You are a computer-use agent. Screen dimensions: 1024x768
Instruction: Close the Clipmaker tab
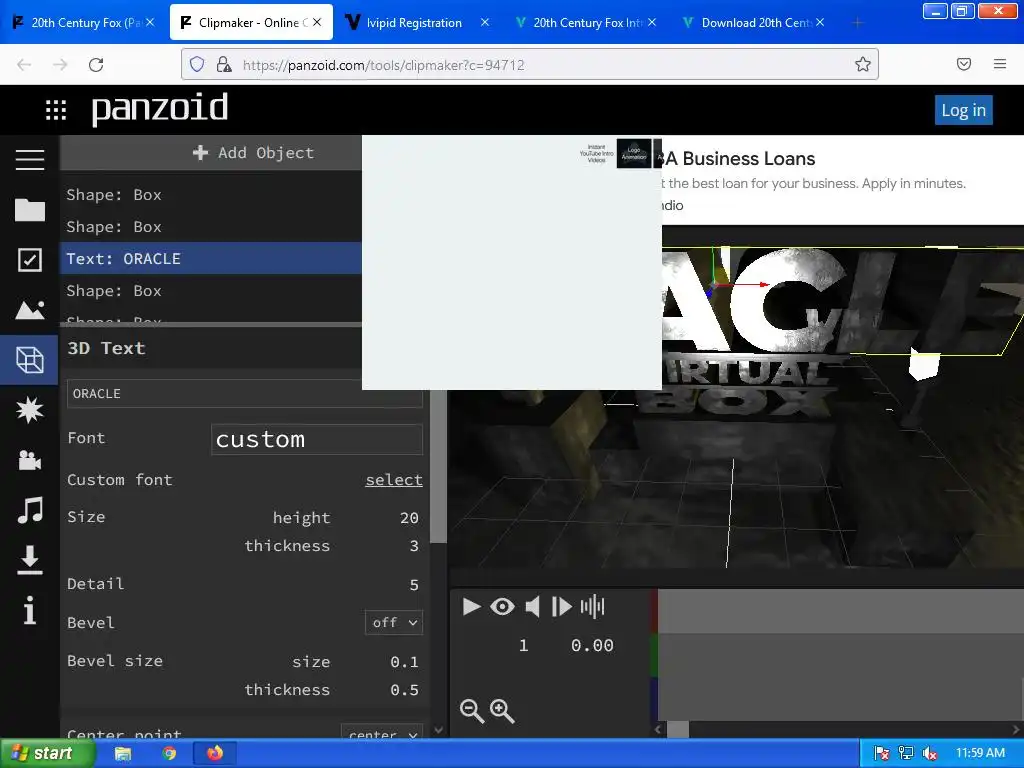tap(317, 22)
